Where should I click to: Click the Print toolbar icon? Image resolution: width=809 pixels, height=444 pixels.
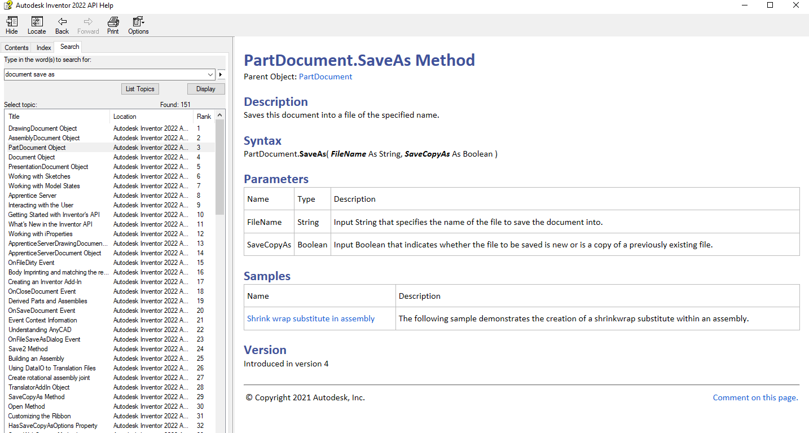(x=113, y=25)
